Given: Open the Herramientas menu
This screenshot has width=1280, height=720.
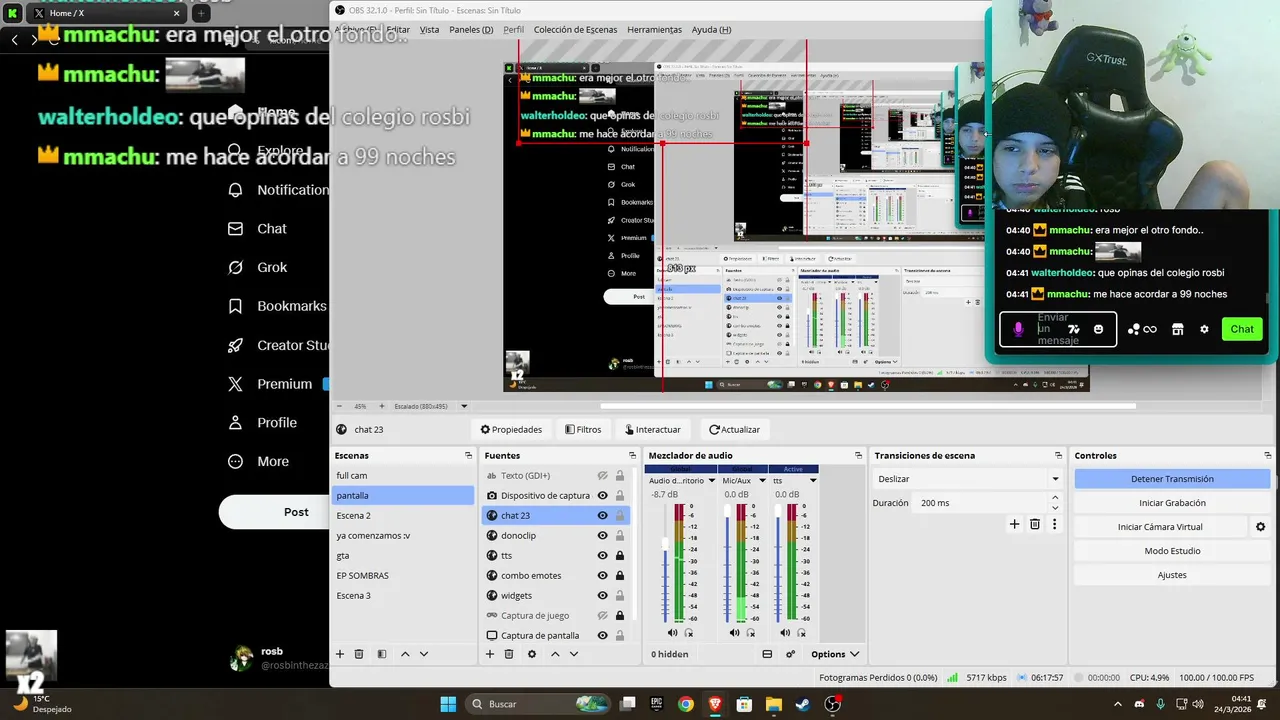Looking at the screenshot, I should 654,30.
